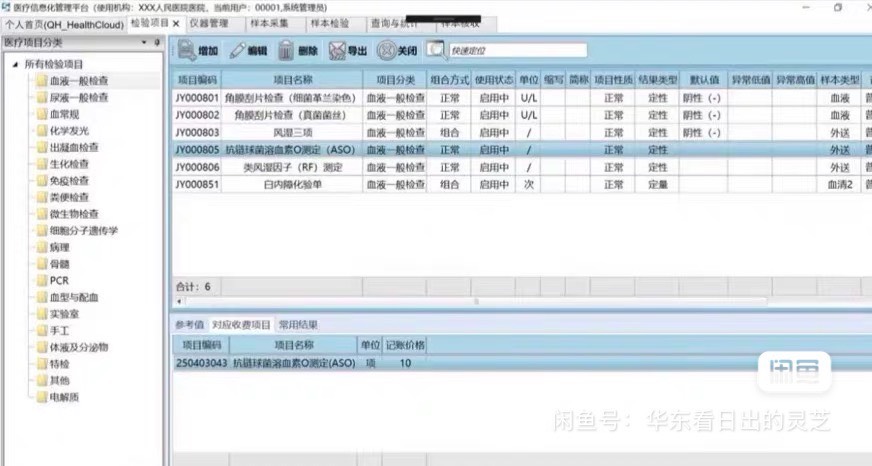
Task: Sort by the 默认值 column header
Action: pyautogui.click(x=703, y=80)
